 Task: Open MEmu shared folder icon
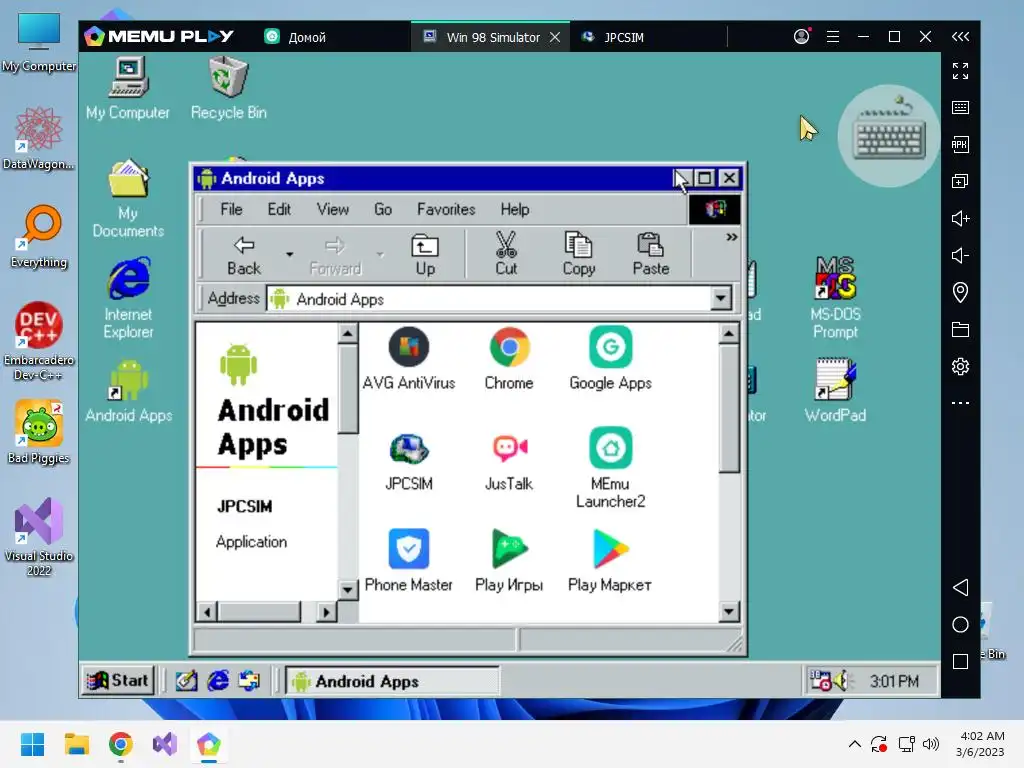click(960, 329)
